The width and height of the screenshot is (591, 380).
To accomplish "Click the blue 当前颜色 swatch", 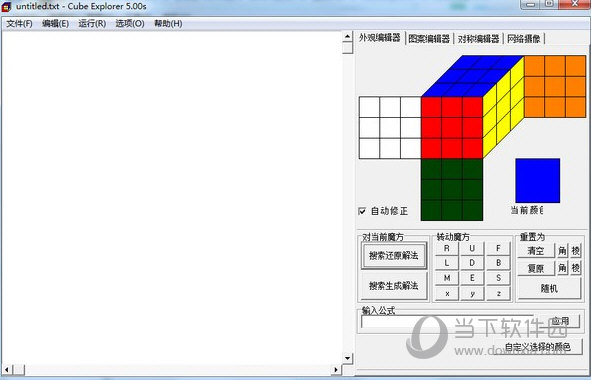I will point(537,181).
